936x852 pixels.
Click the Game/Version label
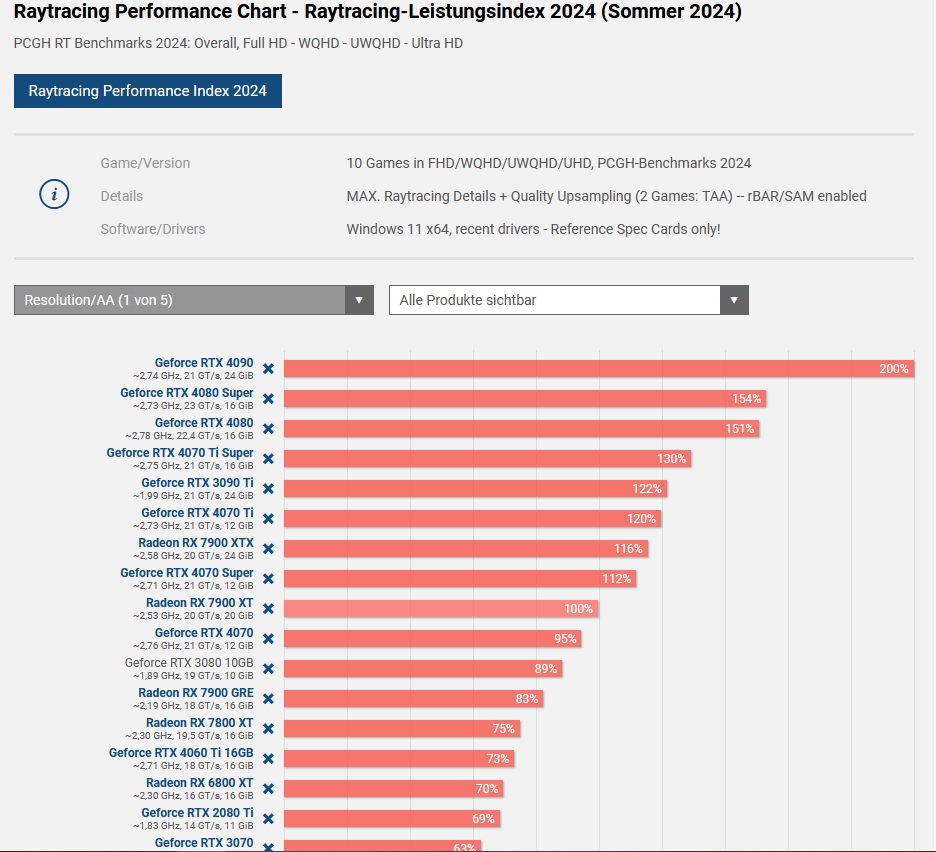click(x=145, y=164)
